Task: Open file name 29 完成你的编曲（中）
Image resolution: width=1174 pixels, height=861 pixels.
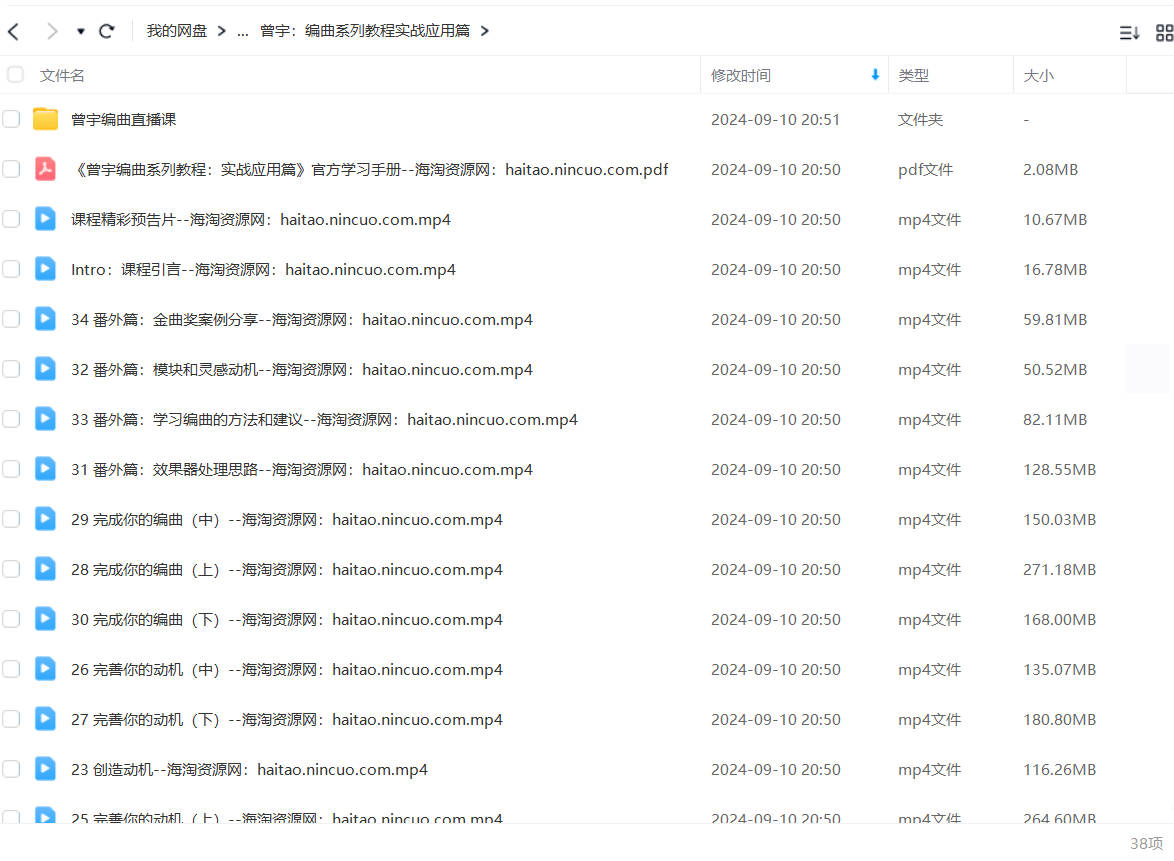Action: pyautogui.click(x=287, y=520)
